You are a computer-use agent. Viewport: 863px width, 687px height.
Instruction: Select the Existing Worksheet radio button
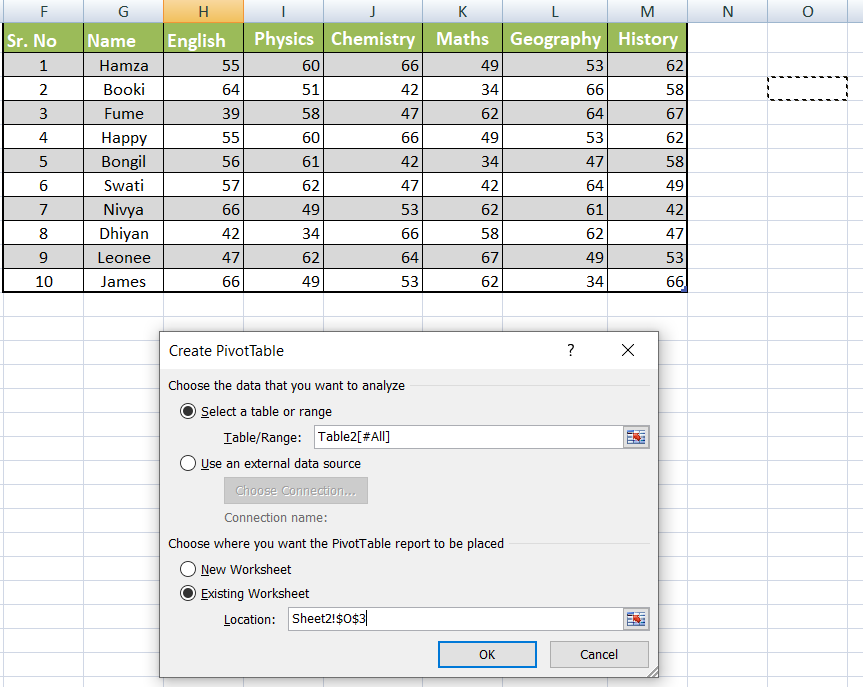click(188, 593)
